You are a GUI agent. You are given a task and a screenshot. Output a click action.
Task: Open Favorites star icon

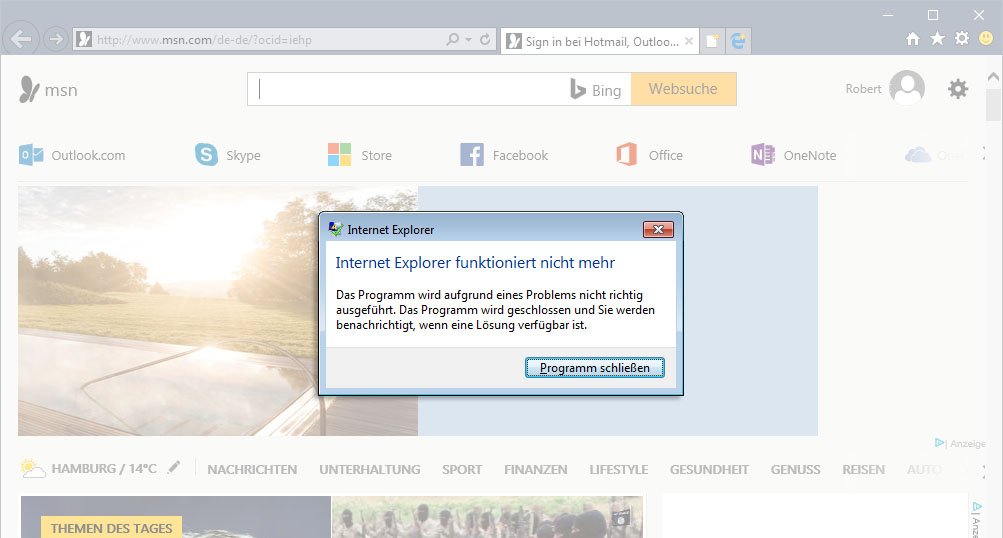point(937,39)
